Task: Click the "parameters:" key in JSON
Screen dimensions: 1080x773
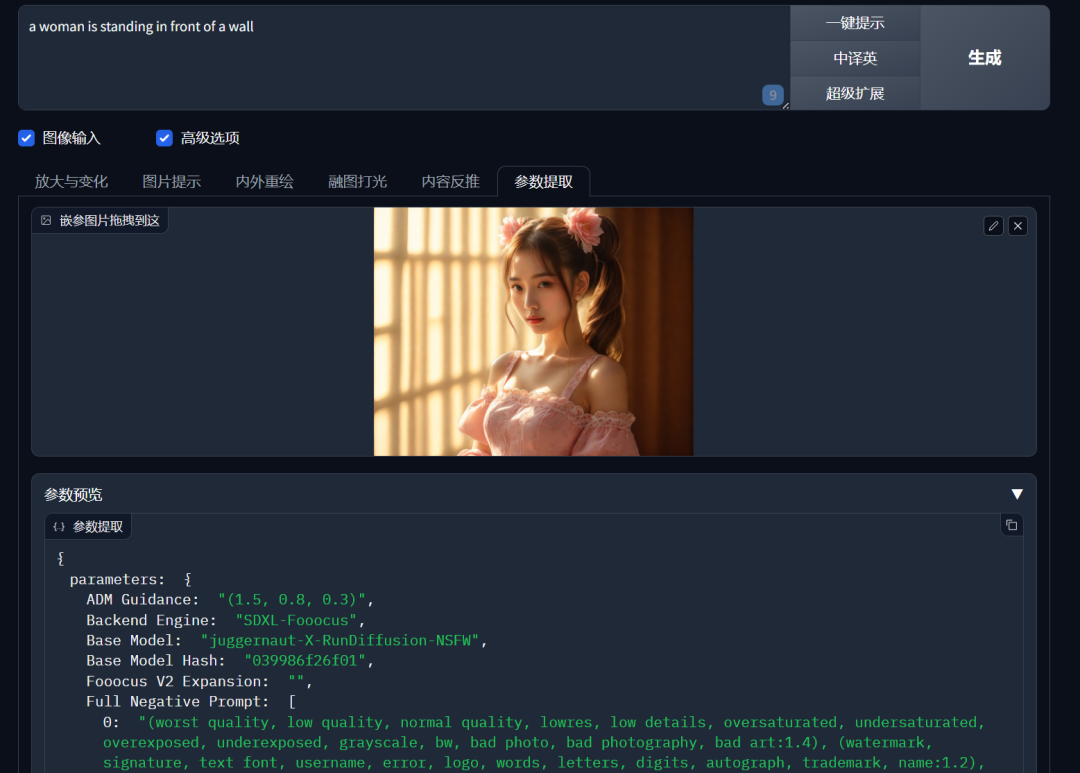Action: pyautogui.click(x=118, y=579)
